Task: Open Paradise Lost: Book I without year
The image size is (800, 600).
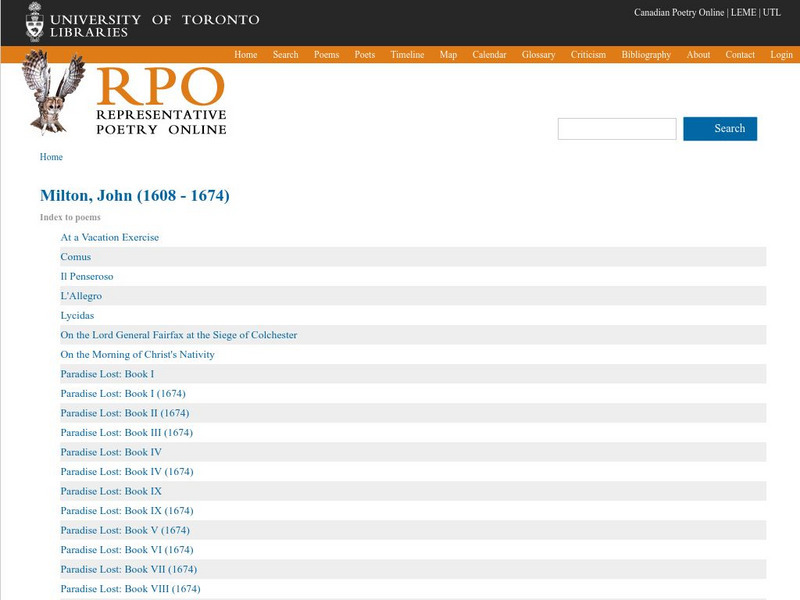Action: point(107,374)
